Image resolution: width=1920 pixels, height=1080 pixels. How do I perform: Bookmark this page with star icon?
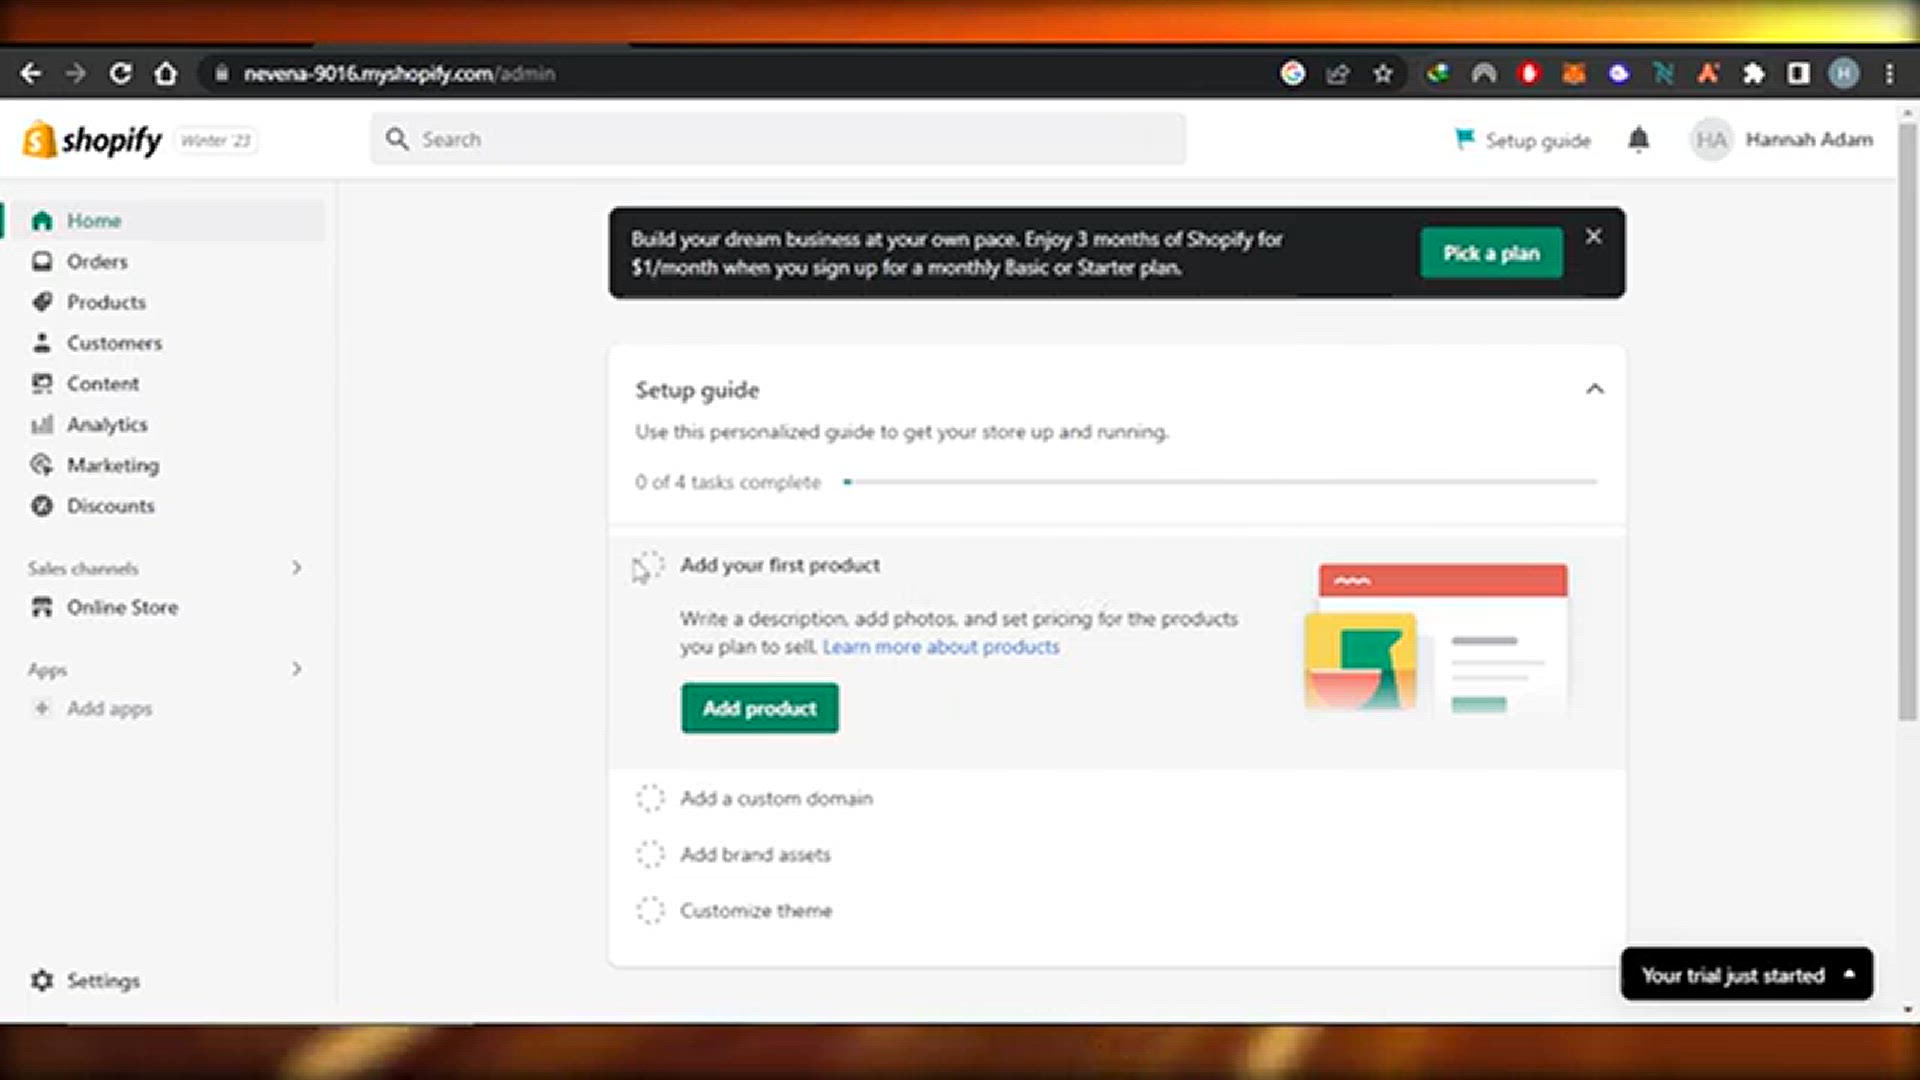[1383, 73]
